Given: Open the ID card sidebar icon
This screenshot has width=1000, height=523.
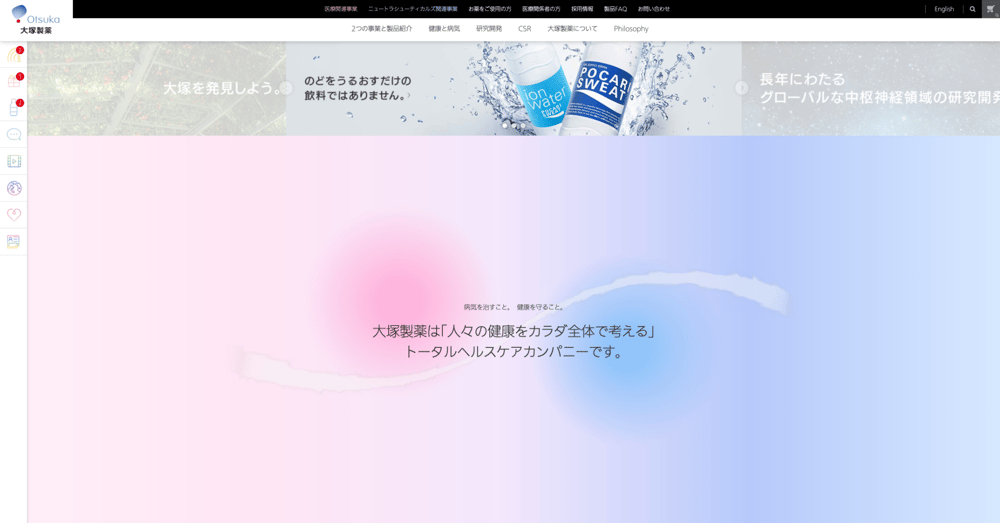Looking at the screenshot, I should click(13, 242).
